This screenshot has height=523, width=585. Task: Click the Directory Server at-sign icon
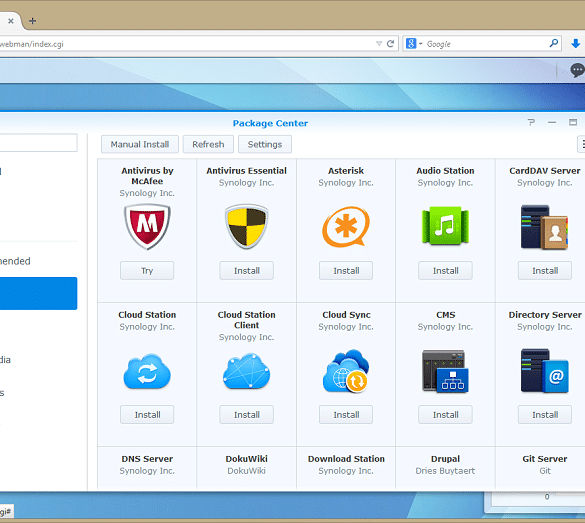tap(544, 371)
